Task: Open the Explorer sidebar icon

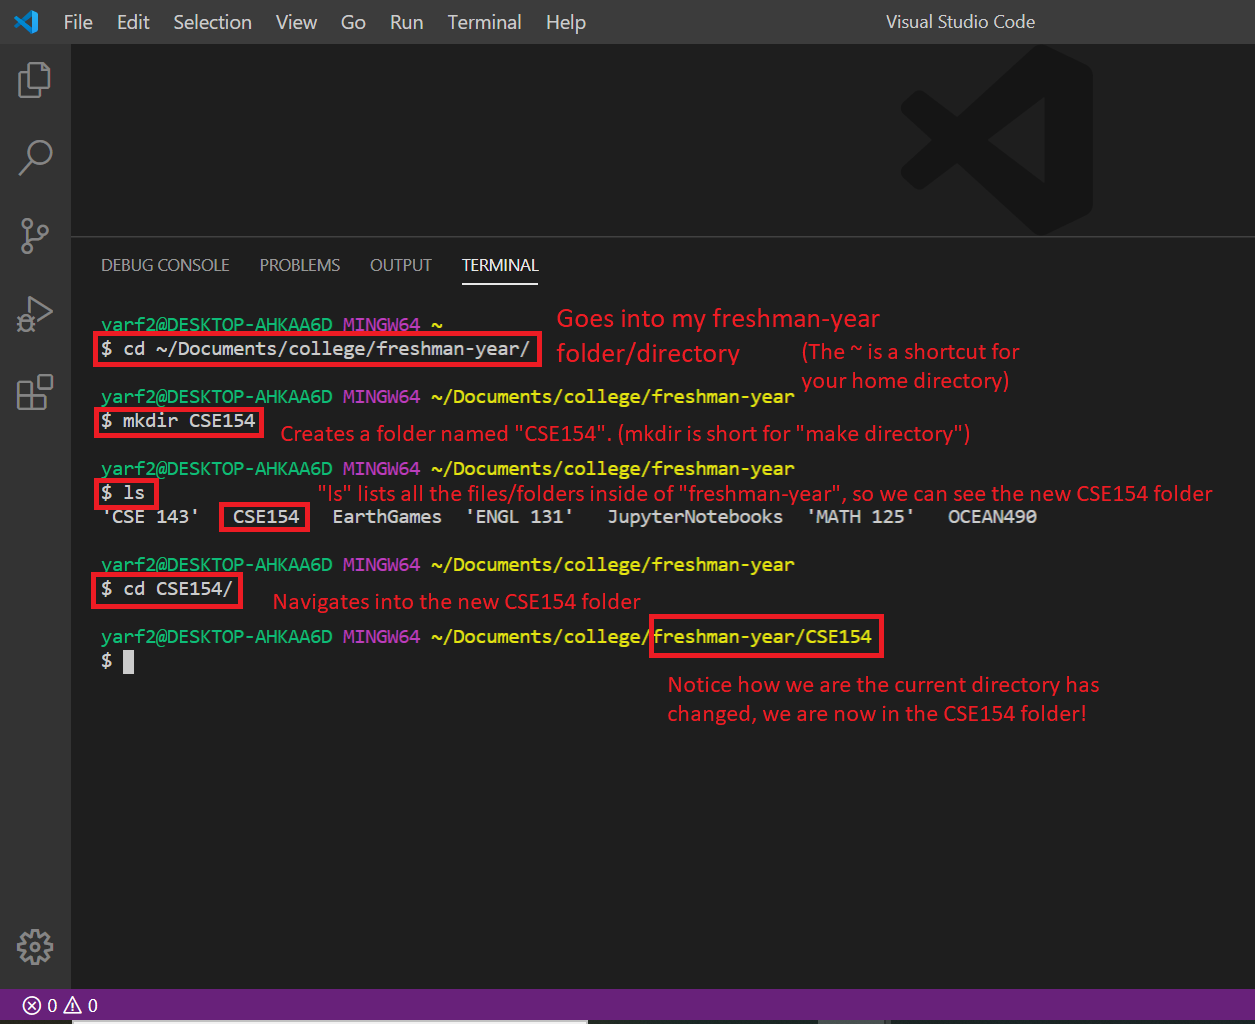Action: coord(35,80)
